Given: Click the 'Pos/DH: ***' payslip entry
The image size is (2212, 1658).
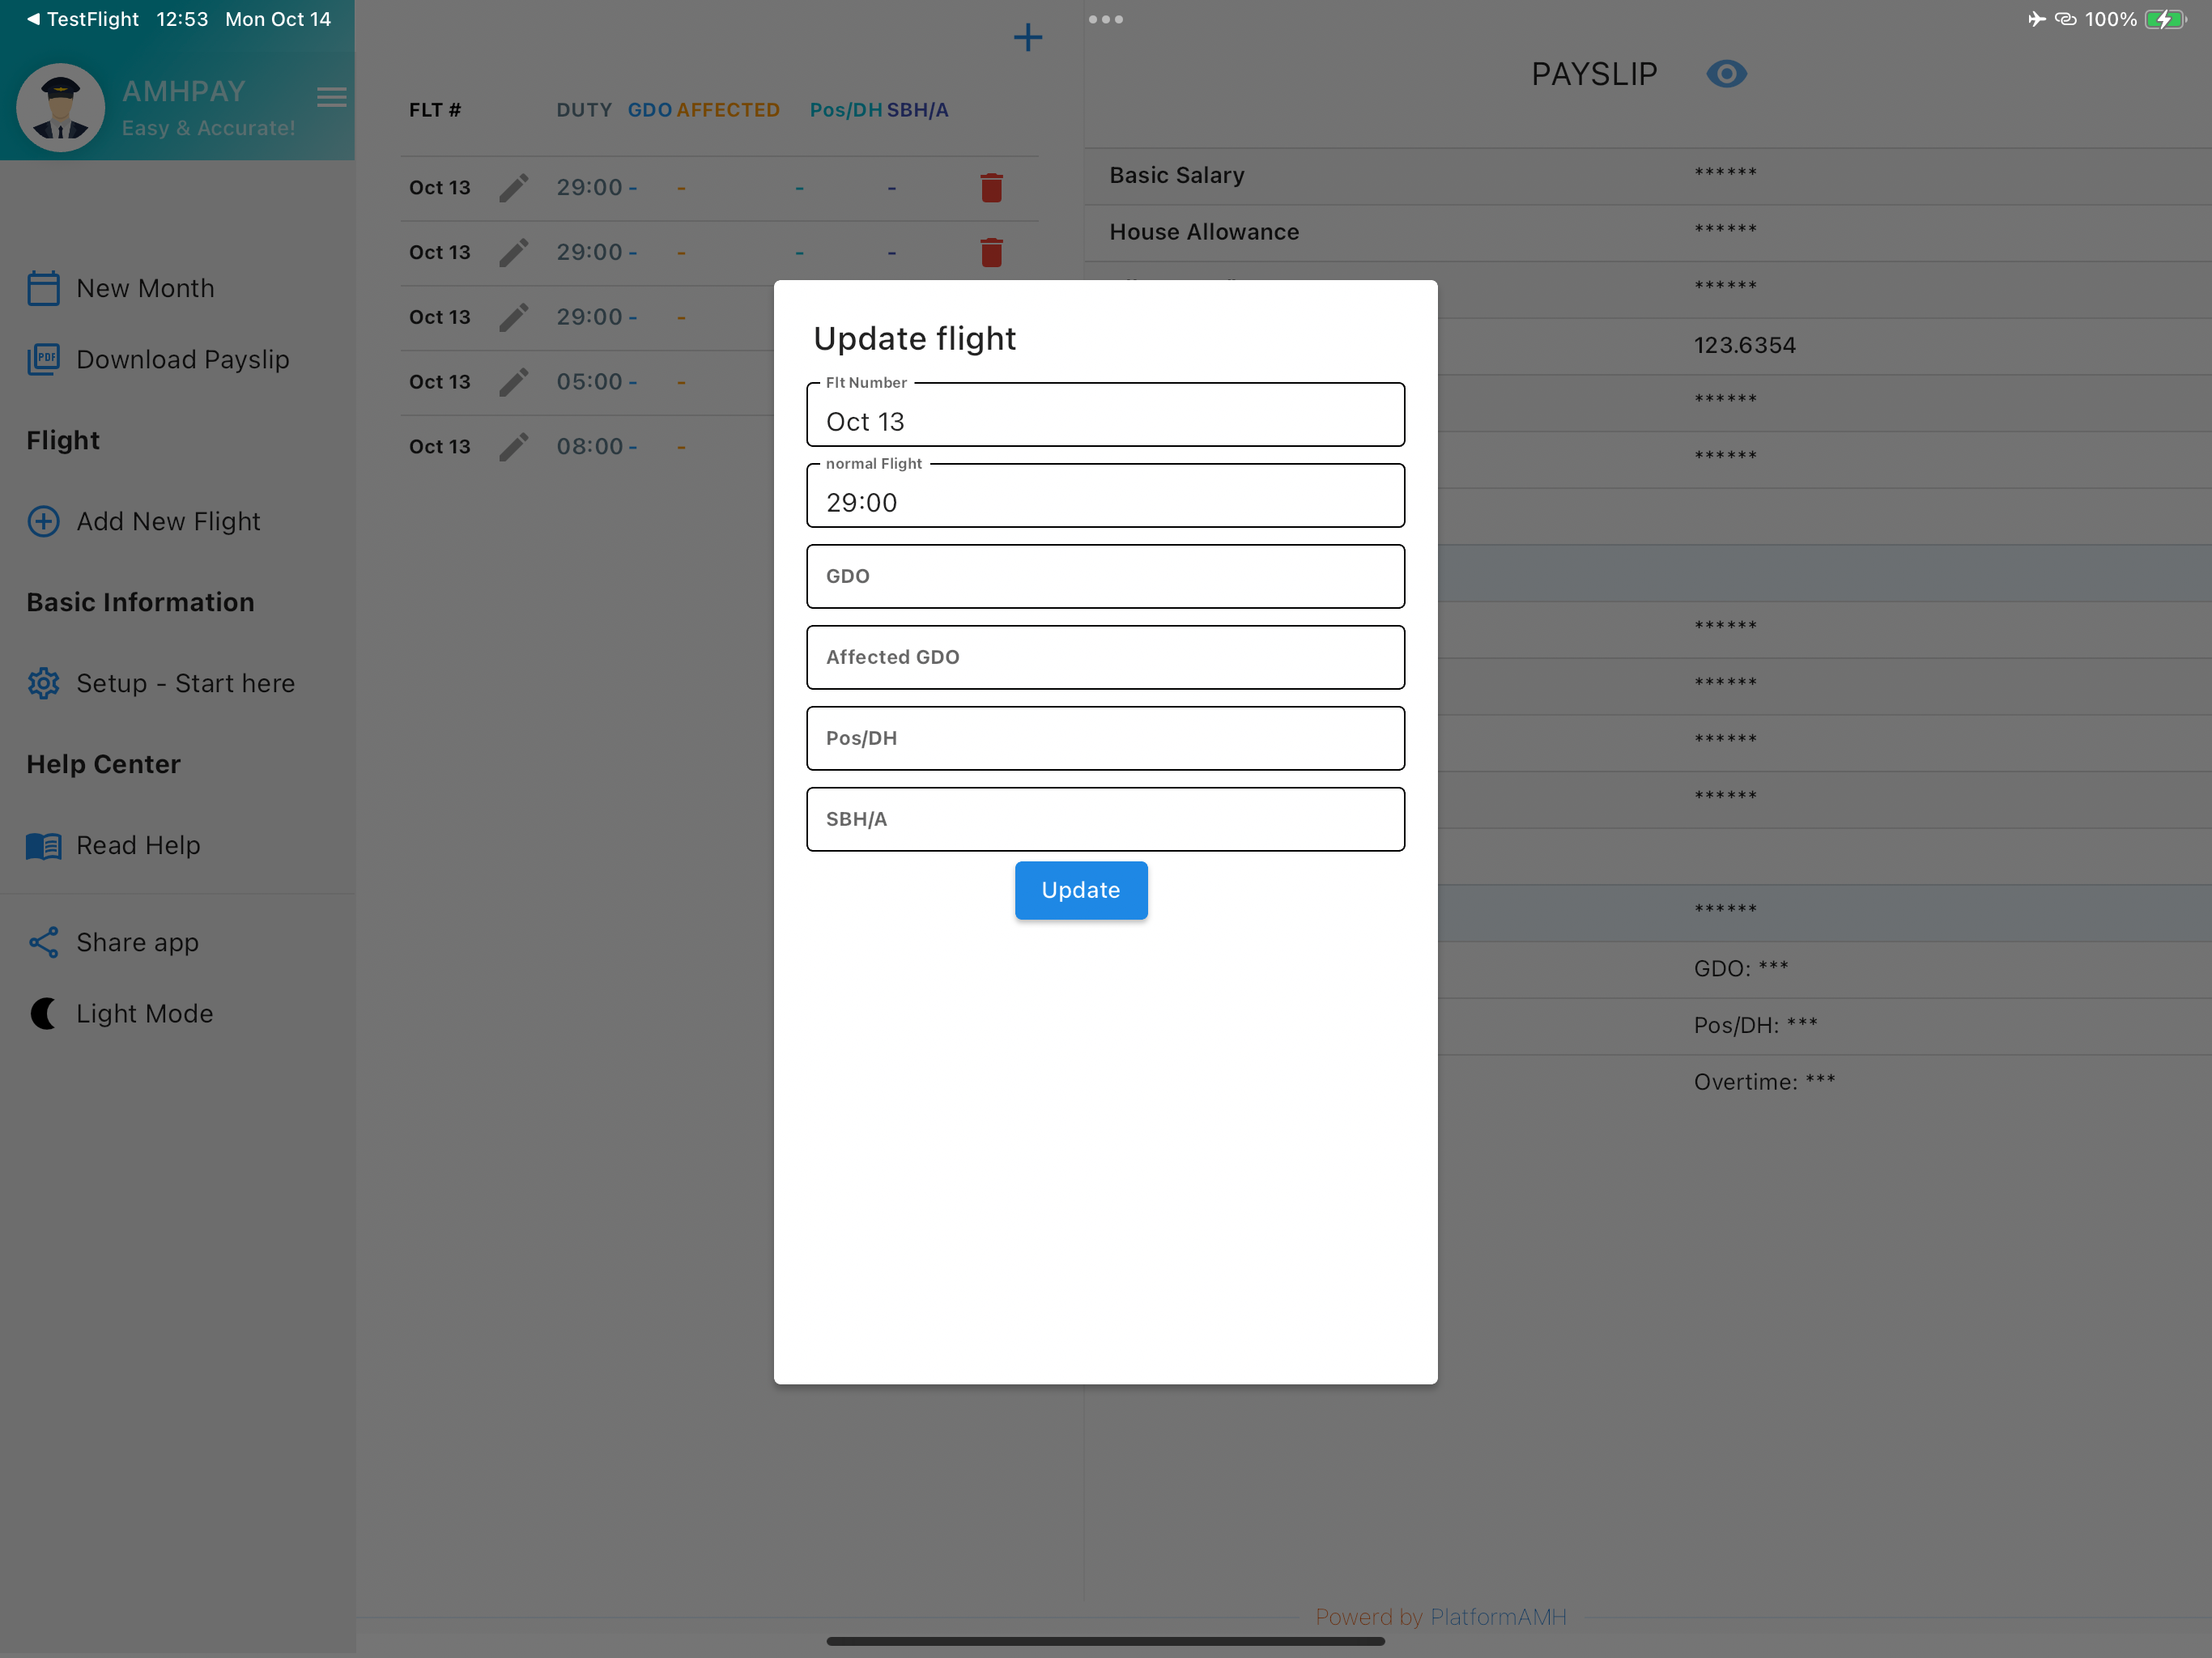Looking at the screenshot, I should [x=1755, y=1025].
